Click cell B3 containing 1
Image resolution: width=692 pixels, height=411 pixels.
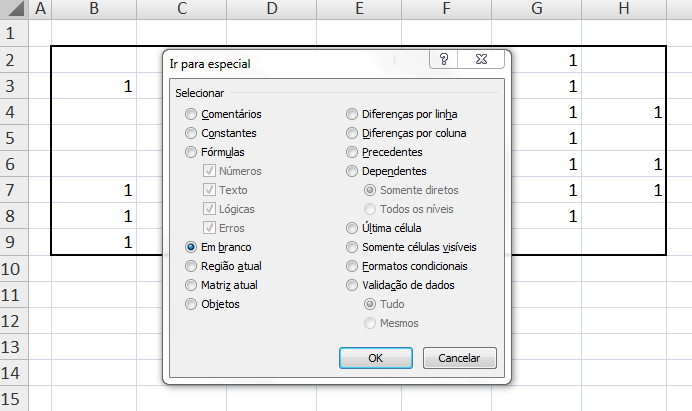[x=94, y=86]
